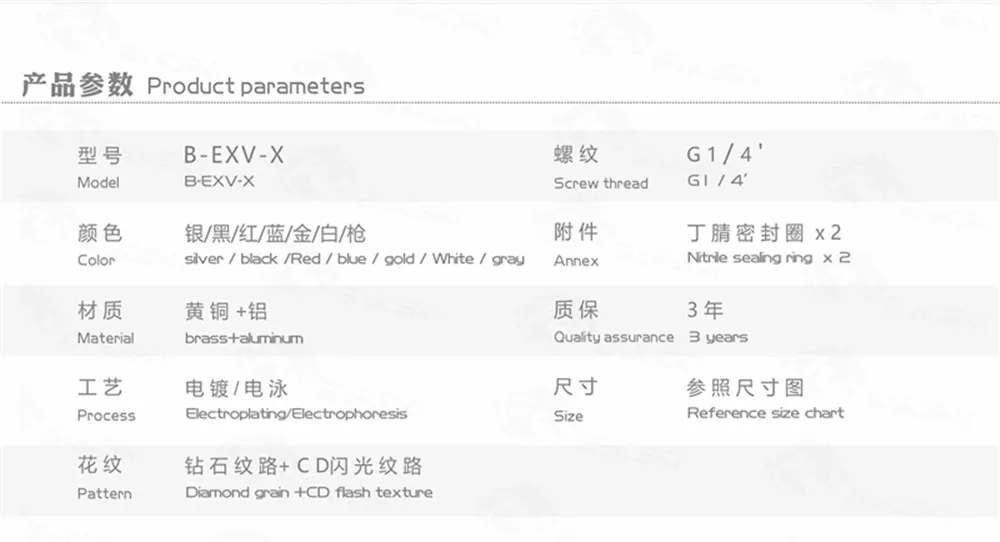Click the Annex label
This screenshot has width=1000, height=542.
point(576,261)
